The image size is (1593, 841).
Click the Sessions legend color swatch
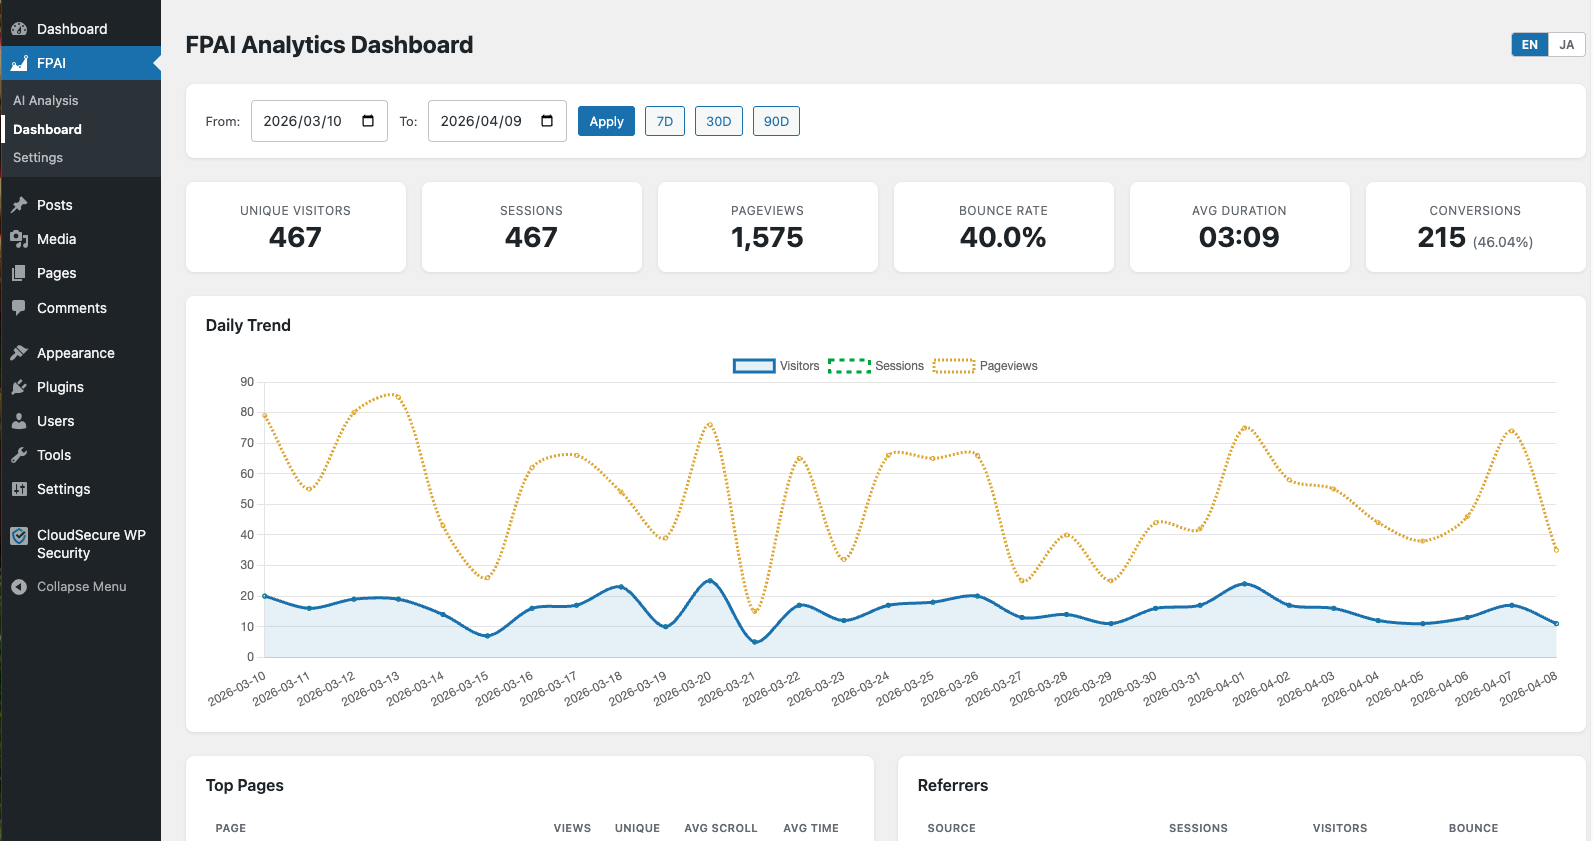[849, 366]
